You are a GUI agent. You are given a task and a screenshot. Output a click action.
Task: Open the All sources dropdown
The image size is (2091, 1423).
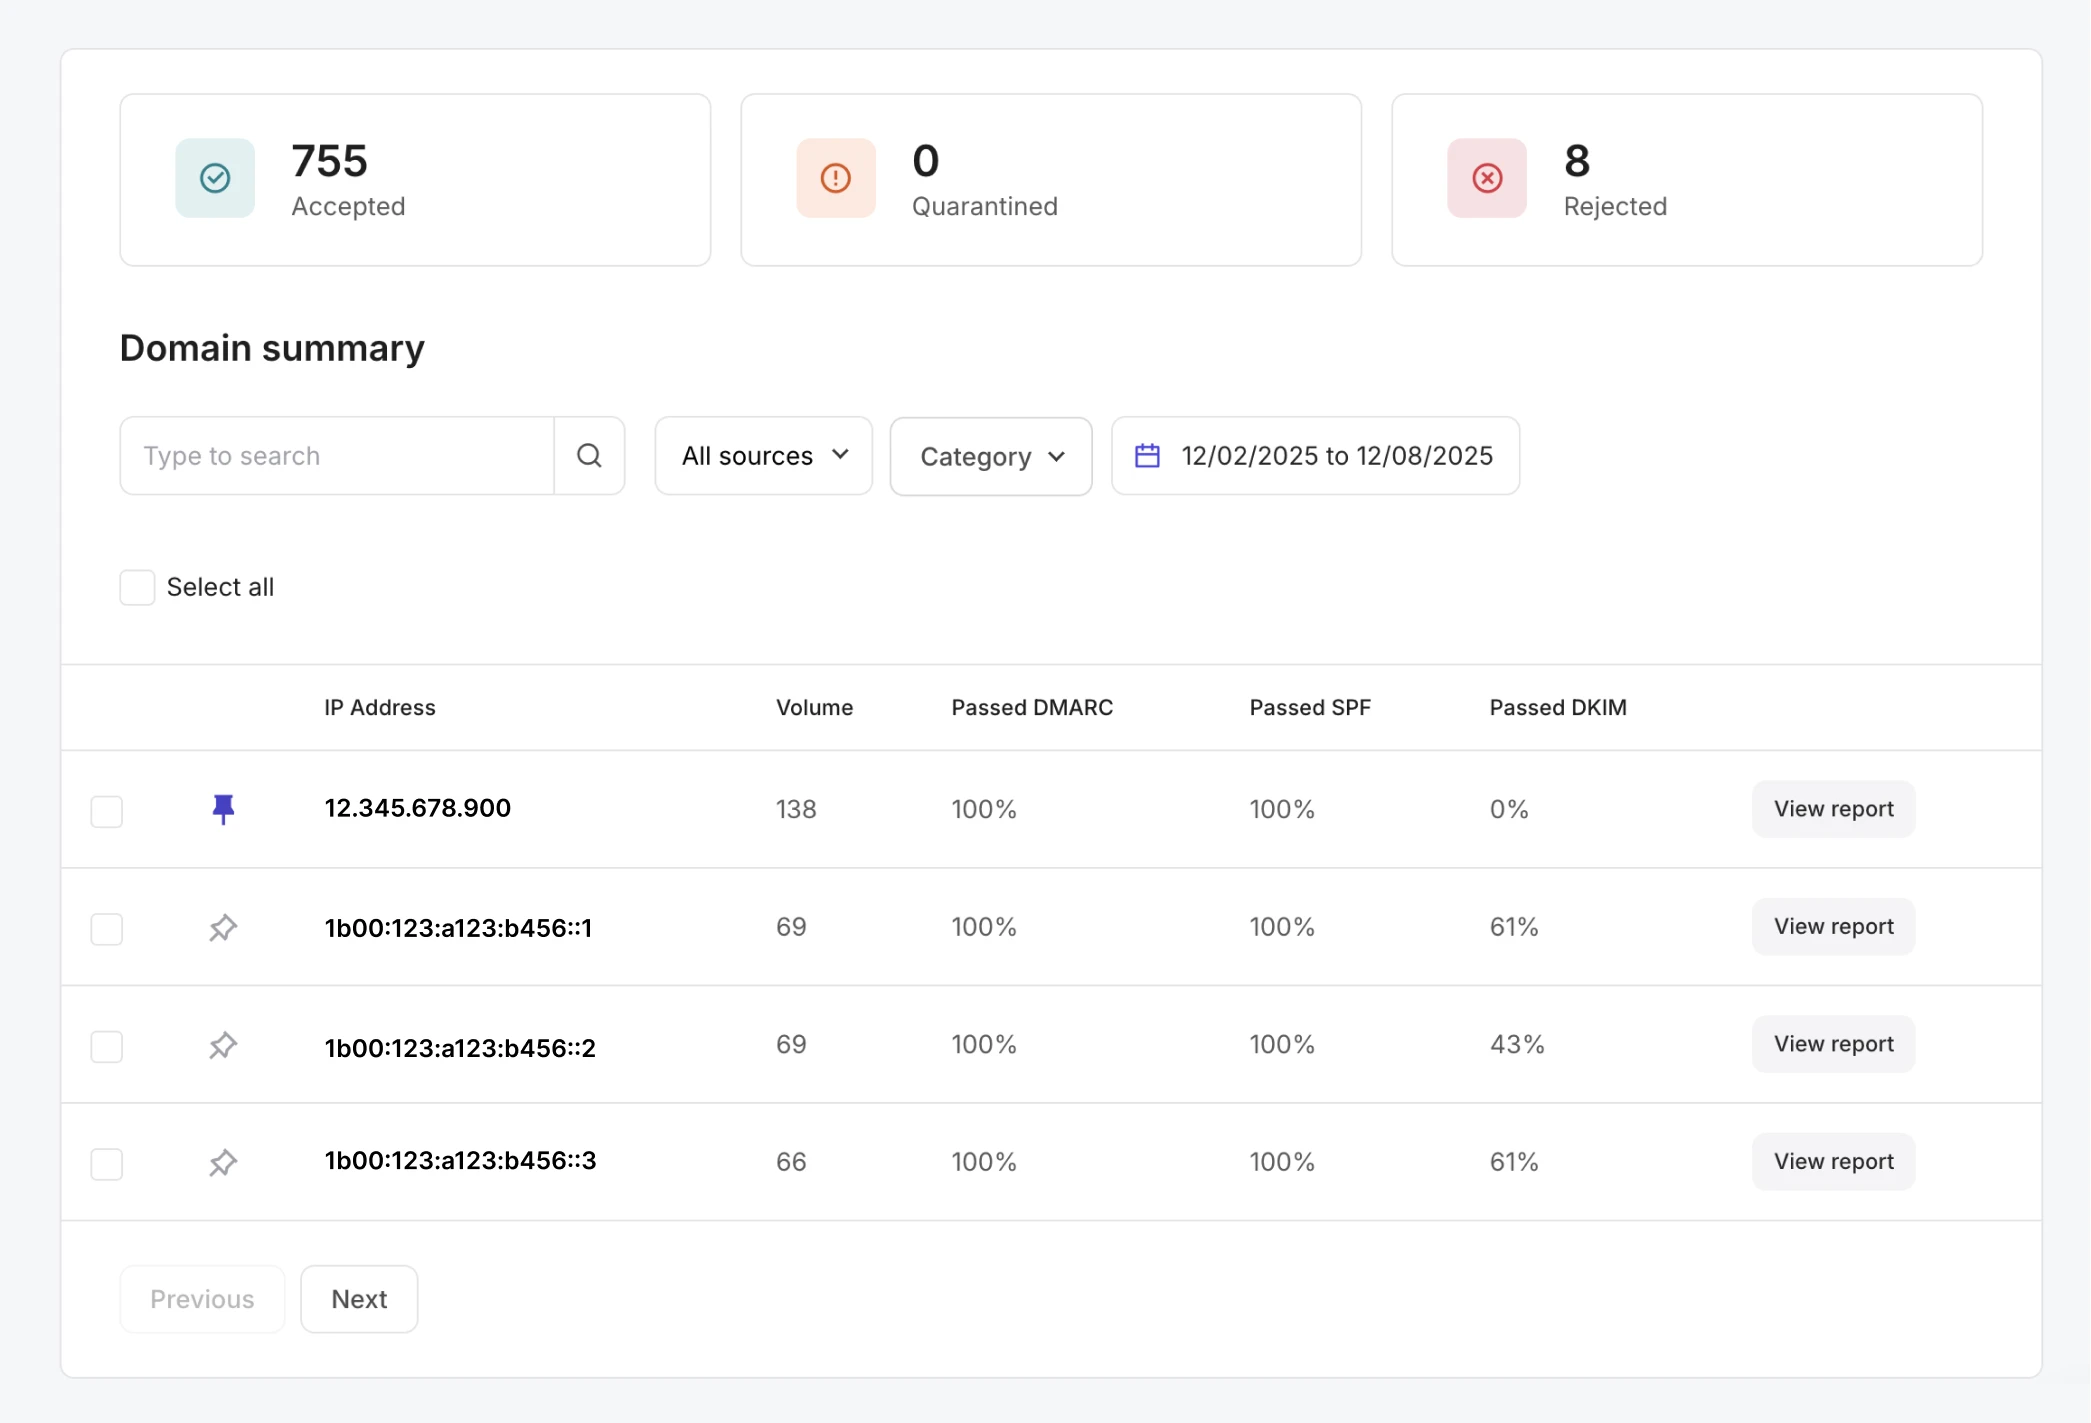762,455
